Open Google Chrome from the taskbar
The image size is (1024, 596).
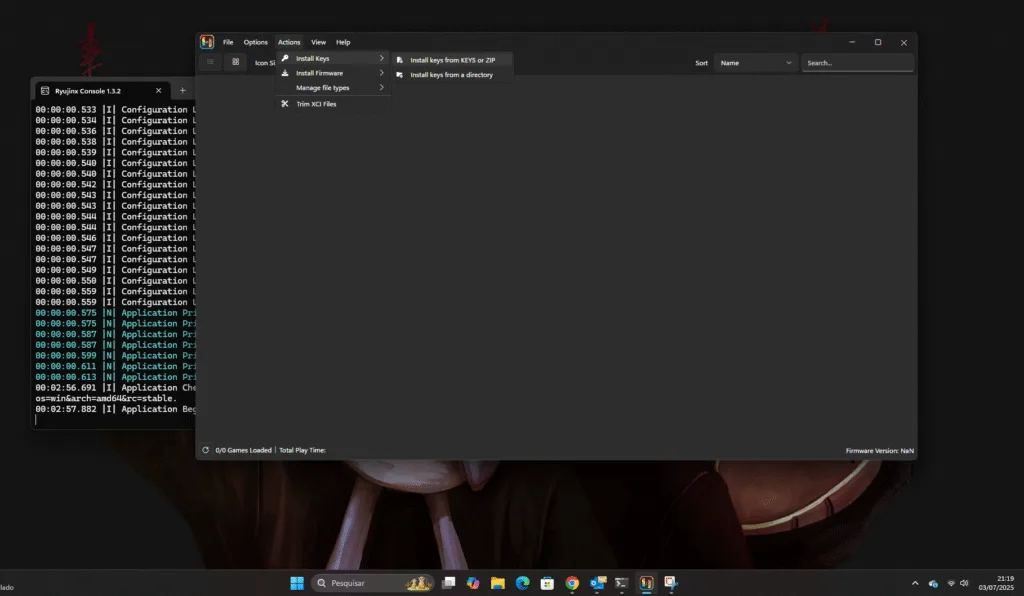pos(572,583)
